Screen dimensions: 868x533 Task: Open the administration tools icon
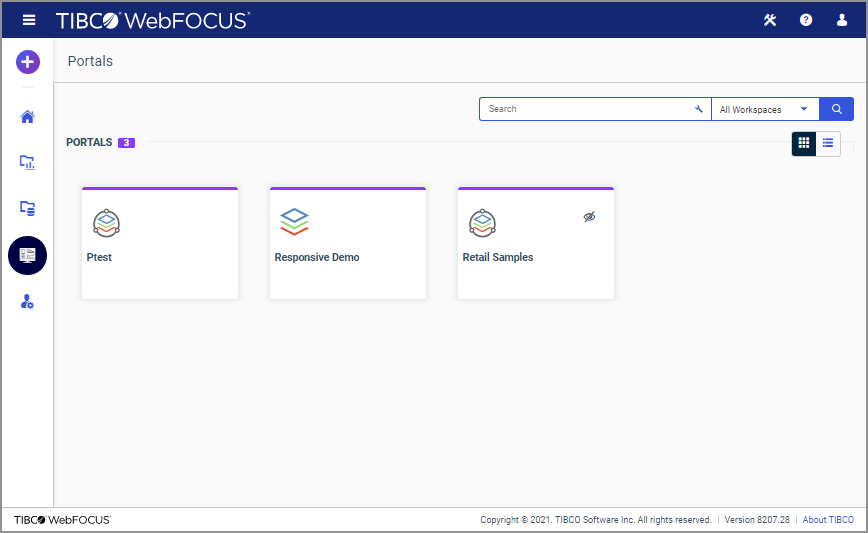coord(770,20)
